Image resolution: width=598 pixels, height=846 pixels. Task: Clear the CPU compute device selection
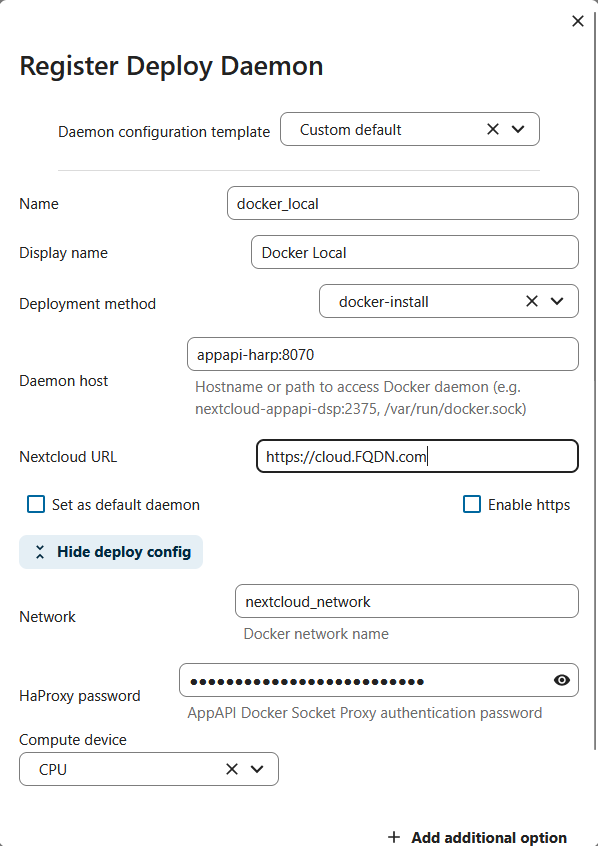[x=232, y=769]
